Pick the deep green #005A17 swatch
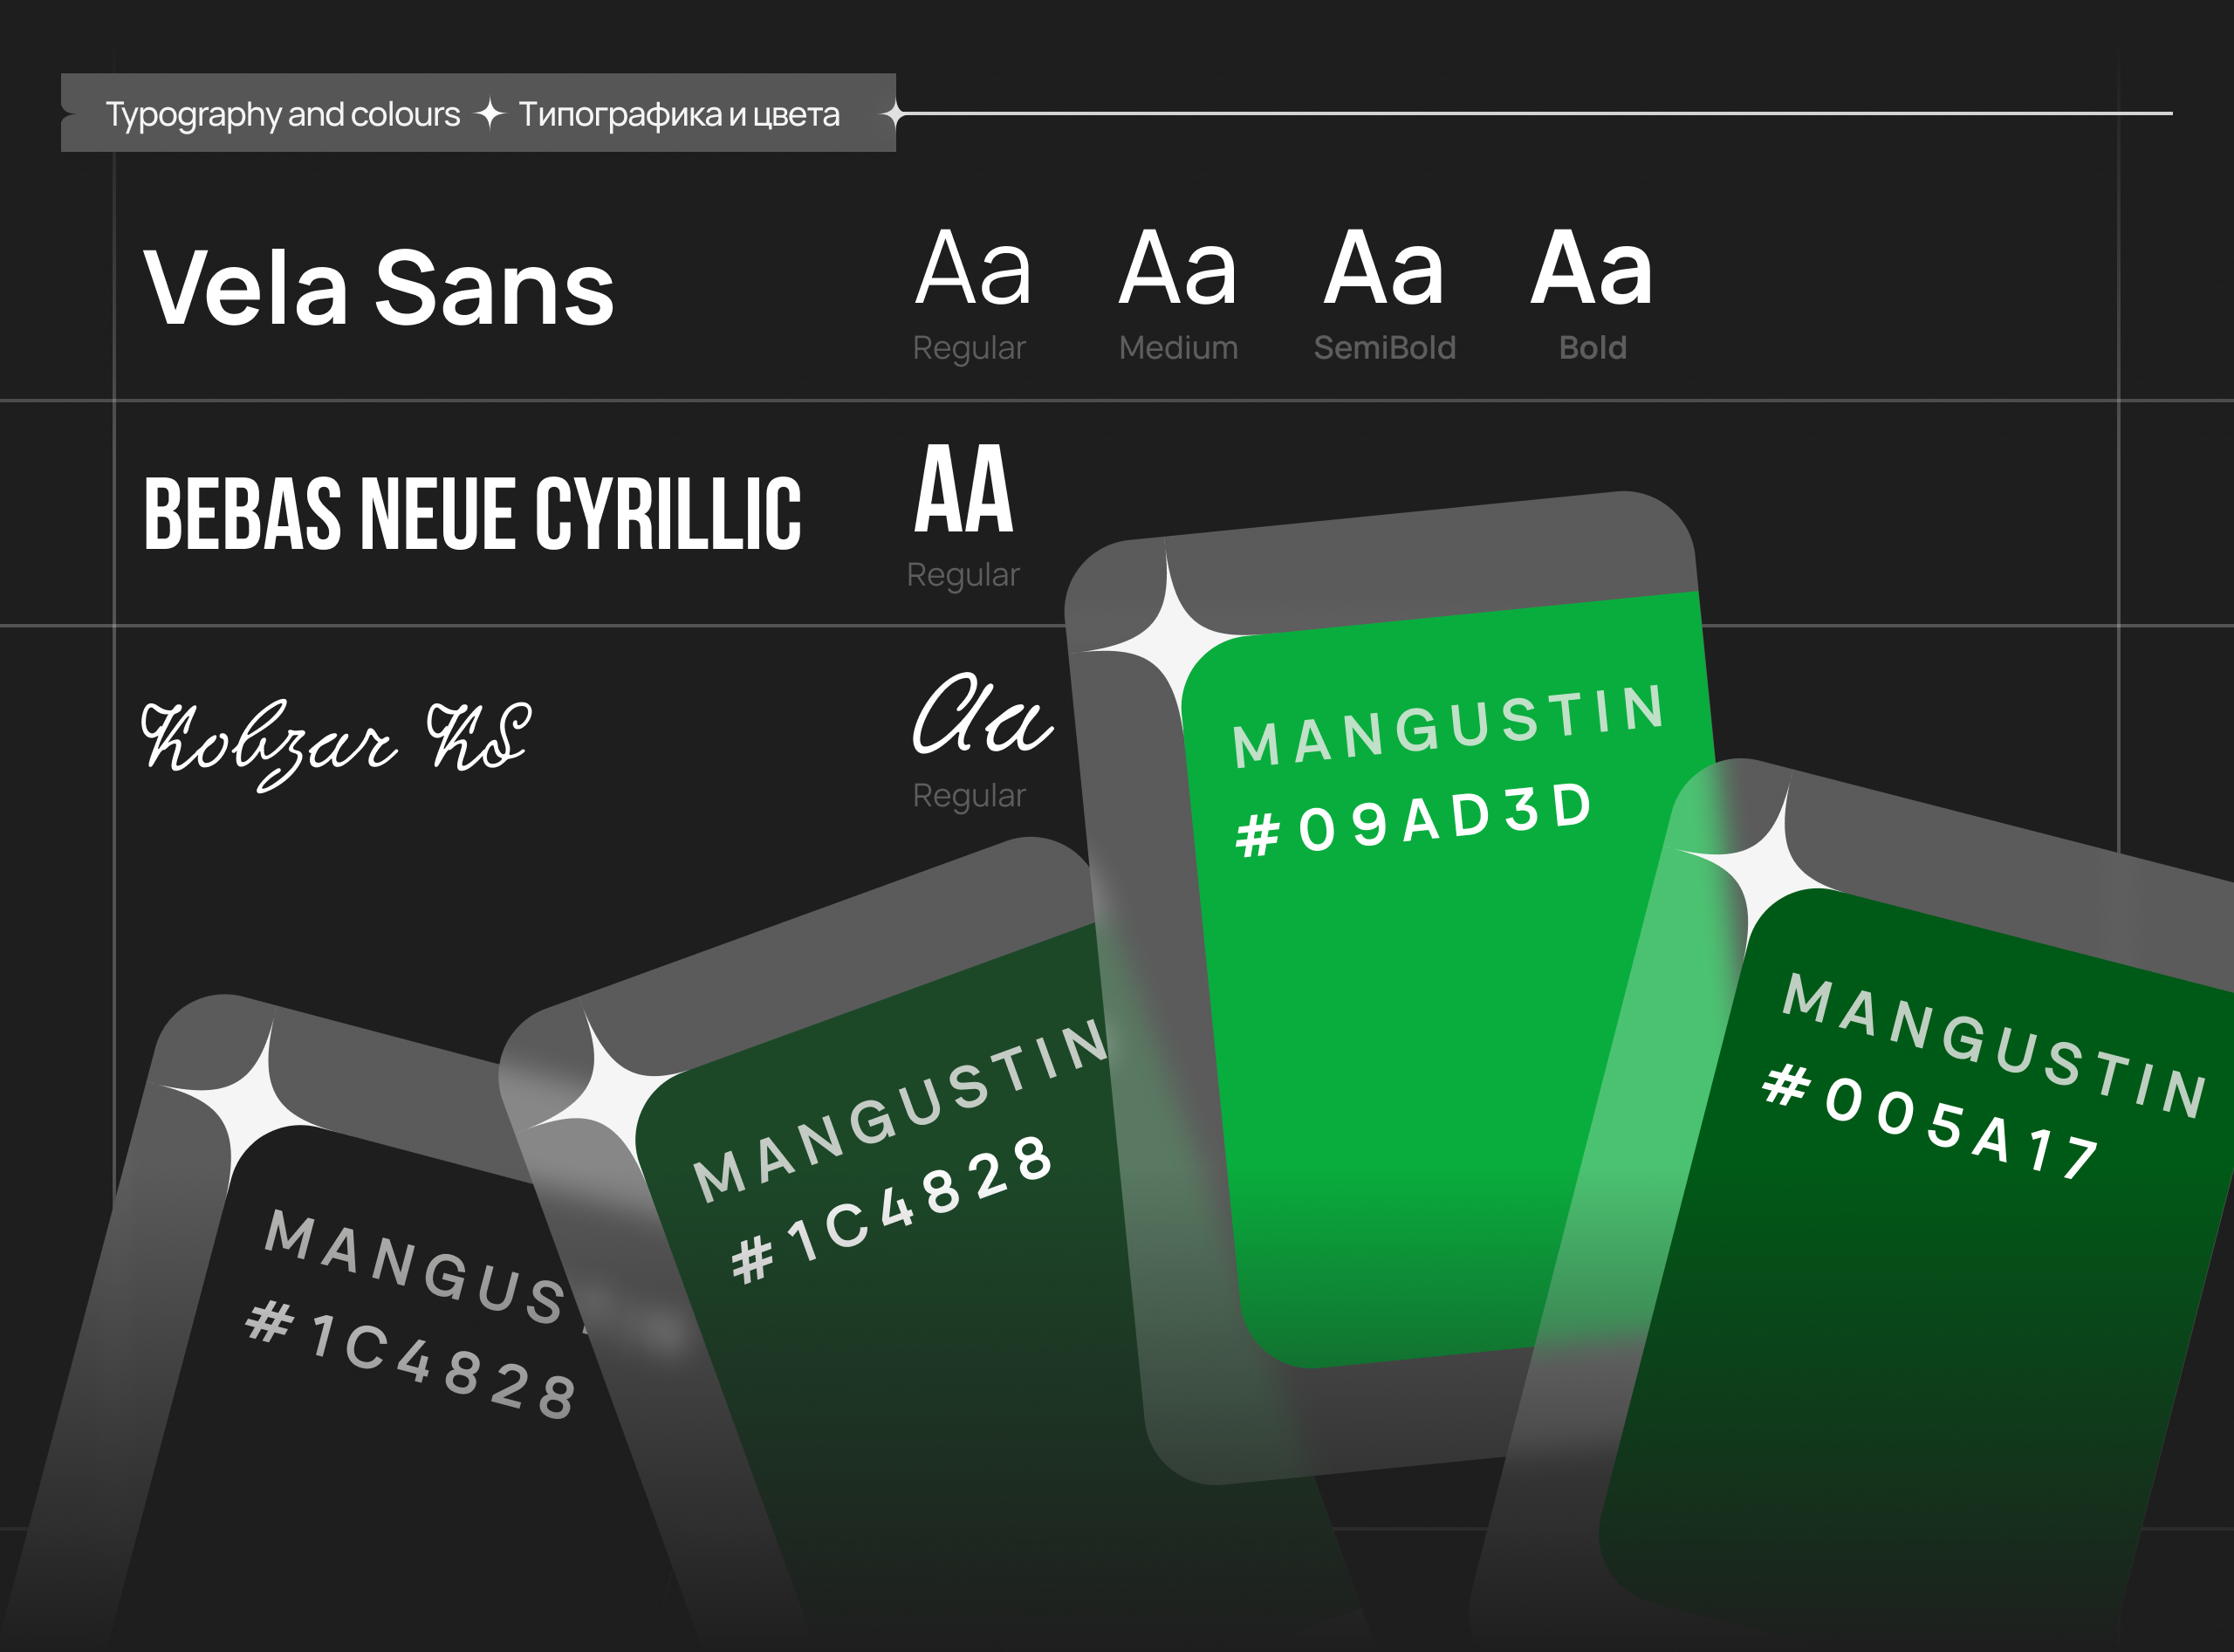Viewport: 2234px width, 1652px height. (1900, 1350)
